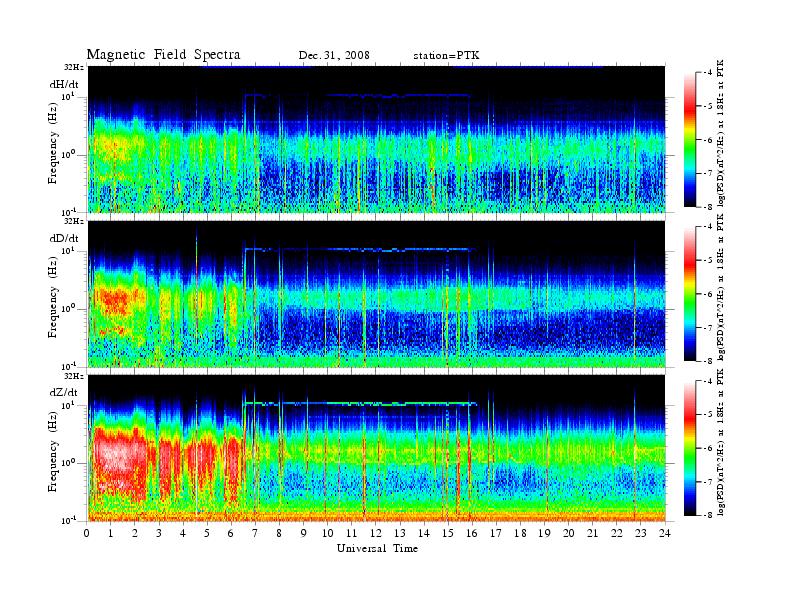Image resolution: width=792 pixels, height=612 pixels.
Task: Click the date "Dec. 31, 2008"
Action: click(334, 55)
